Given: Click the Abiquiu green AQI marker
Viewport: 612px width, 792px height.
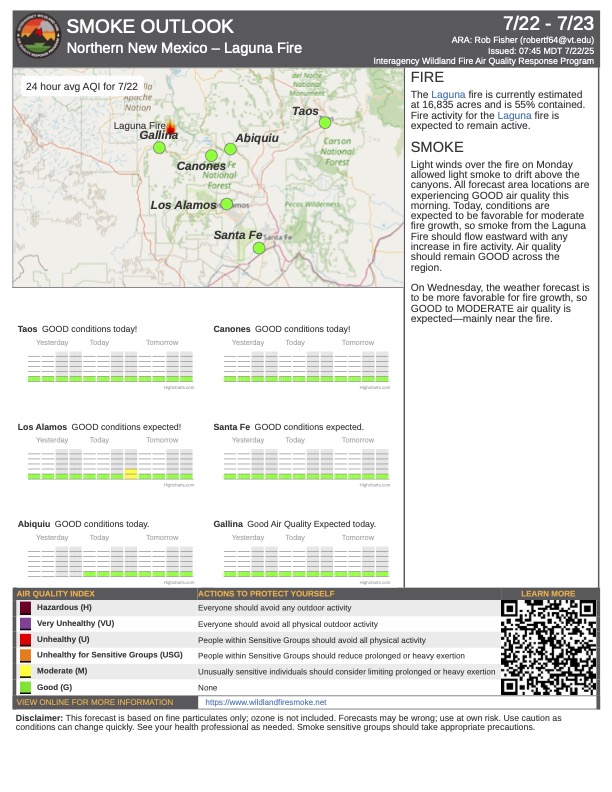Looking at the screenshot, I should tap(230, 149).
